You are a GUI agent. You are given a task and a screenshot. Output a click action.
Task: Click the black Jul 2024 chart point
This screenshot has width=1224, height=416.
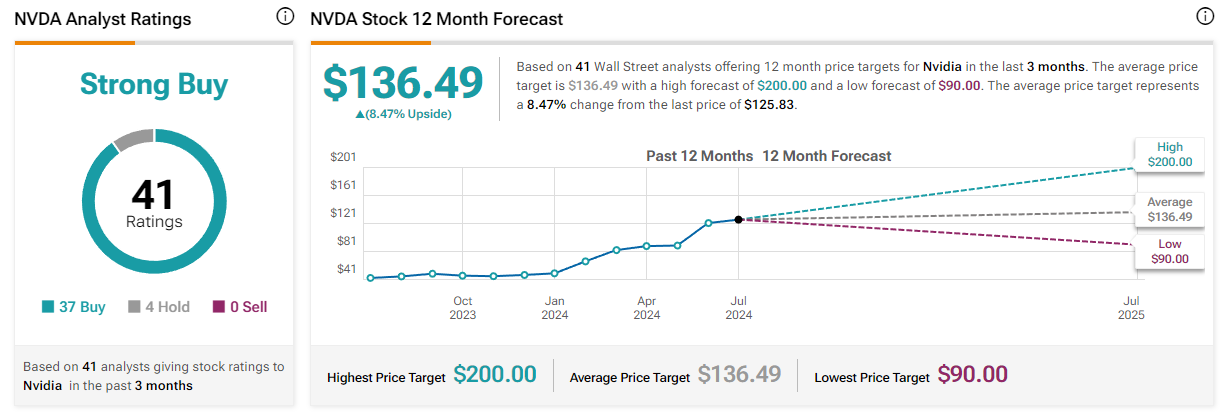click(x=738, y=219)
